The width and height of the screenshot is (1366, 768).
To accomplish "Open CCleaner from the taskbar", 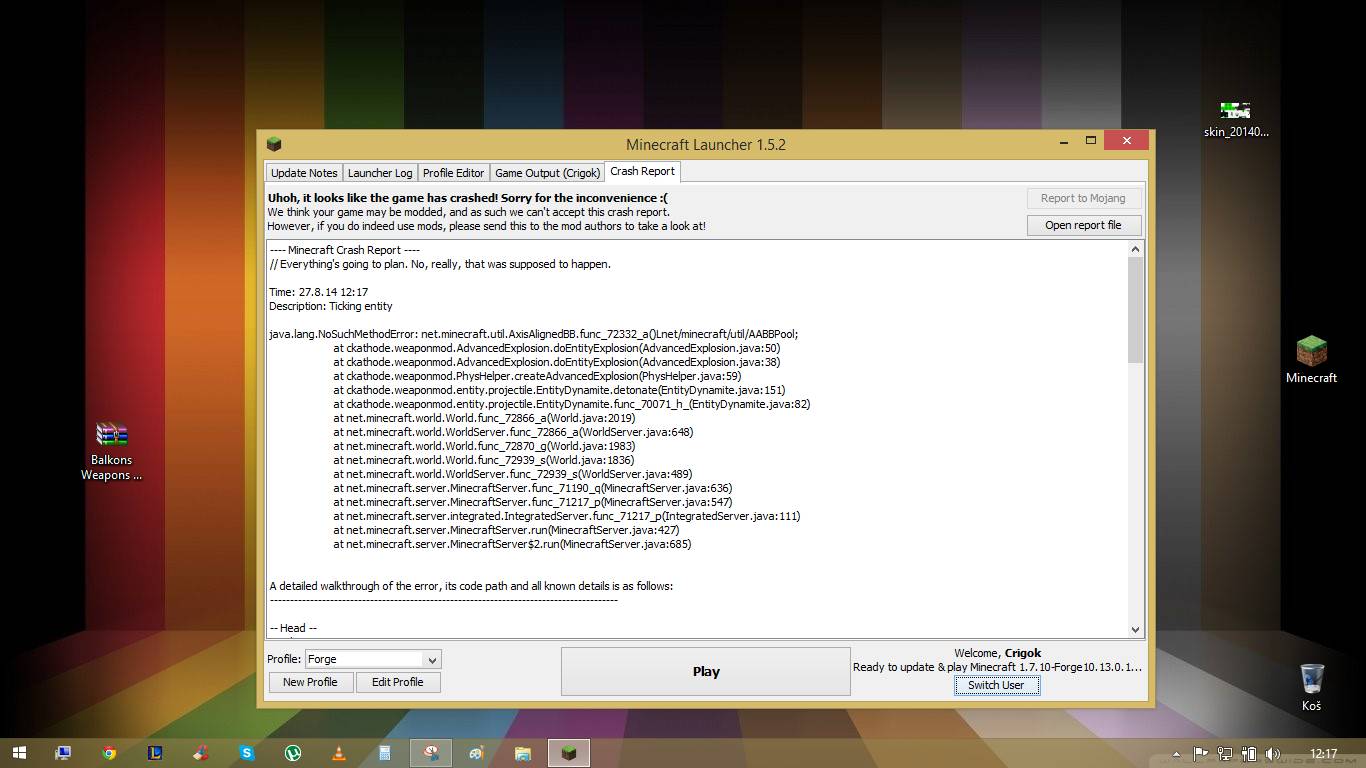I will pyautogui.click(x=201, y=753).
